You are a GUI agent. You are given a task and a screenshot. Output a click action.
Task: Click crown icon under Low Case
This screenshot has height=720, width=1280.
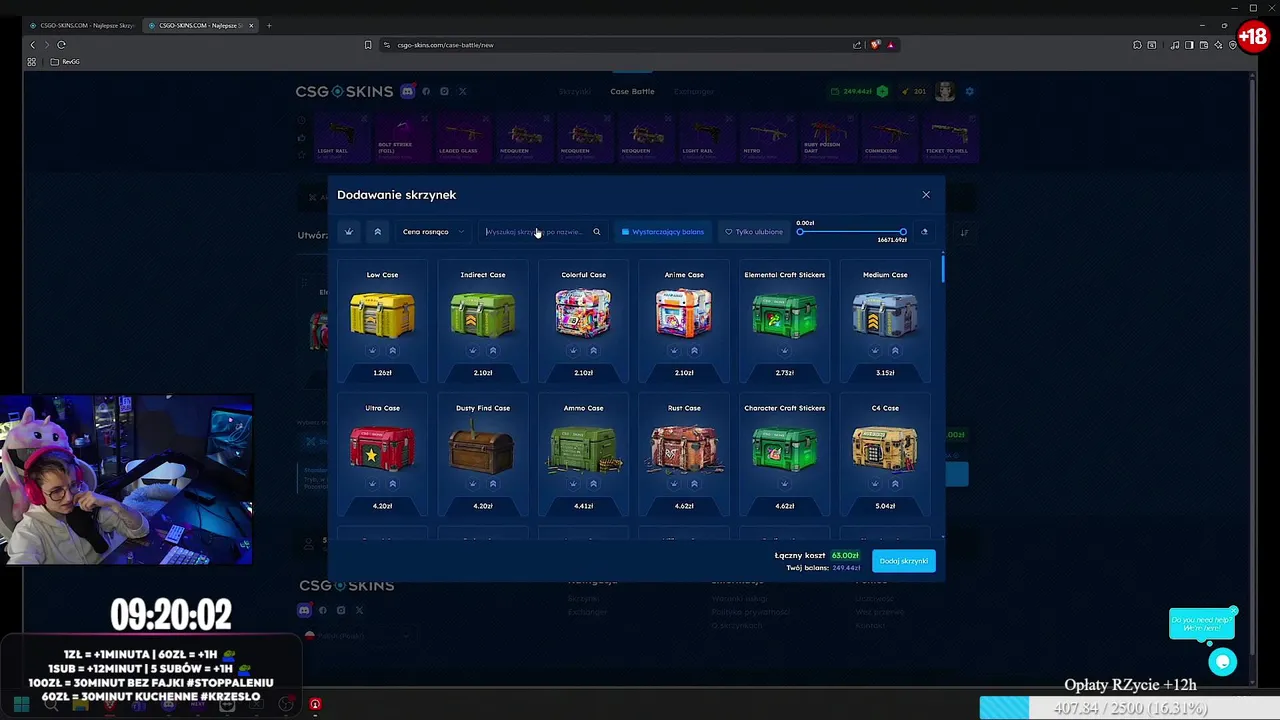point(372,351)
